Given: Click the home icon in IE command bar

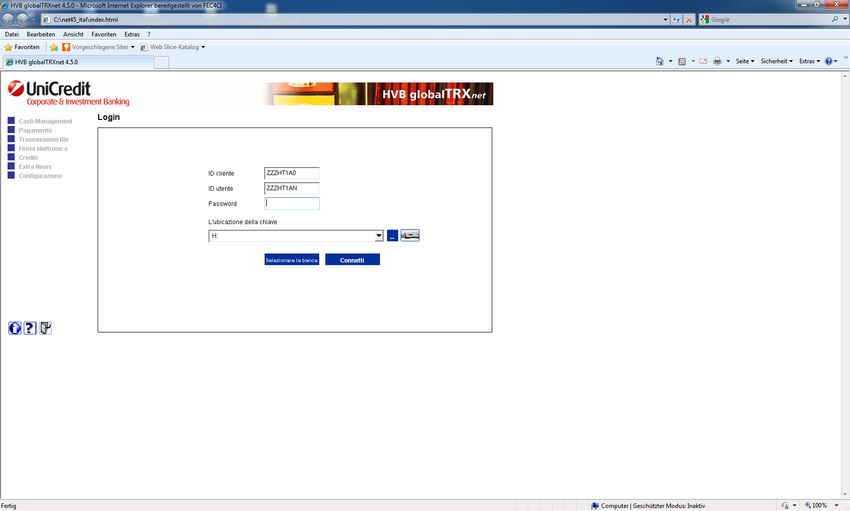Looking at the screenshot, I should pos(659,61).
